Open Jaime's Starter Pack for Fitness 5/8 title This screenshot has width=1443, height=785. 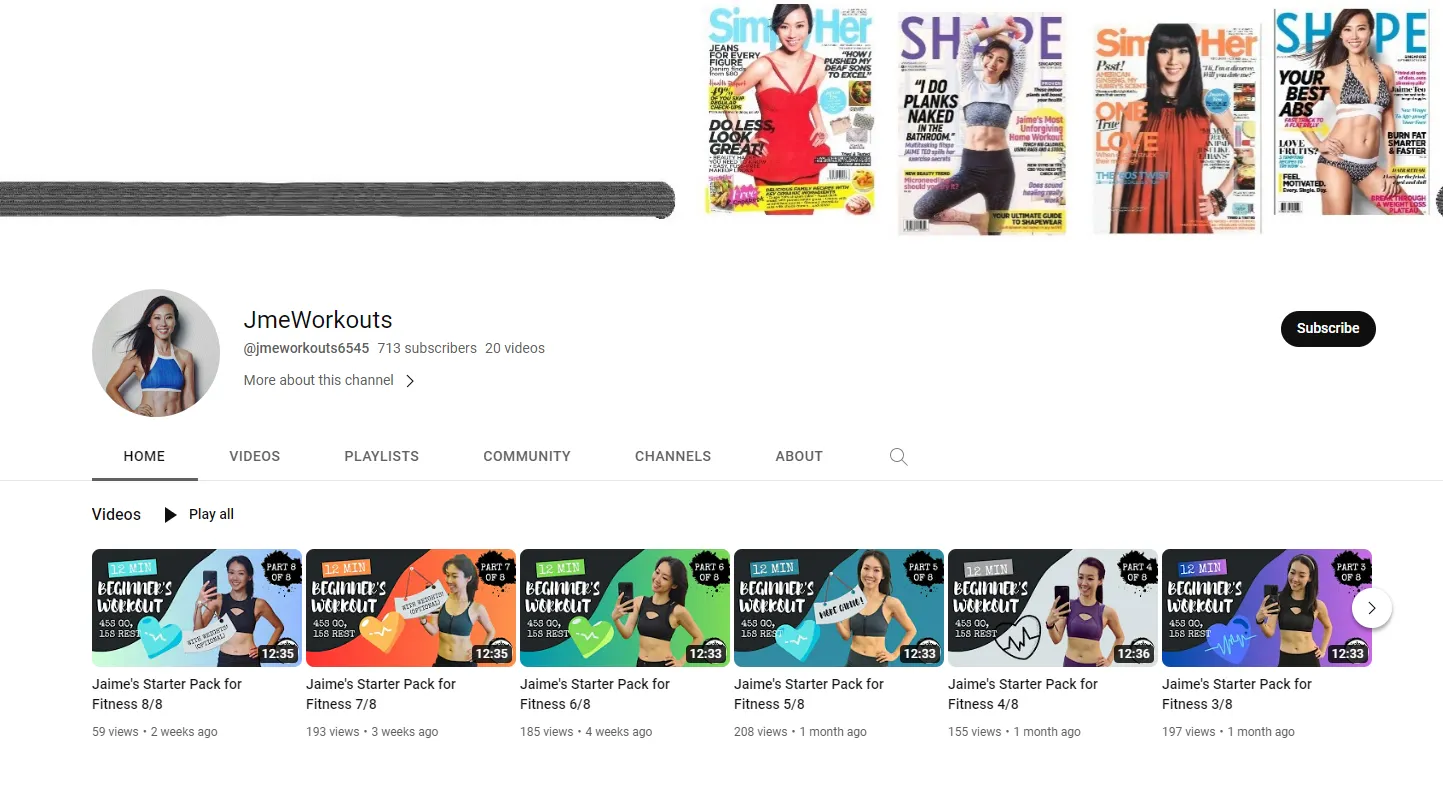coord(809,694)
